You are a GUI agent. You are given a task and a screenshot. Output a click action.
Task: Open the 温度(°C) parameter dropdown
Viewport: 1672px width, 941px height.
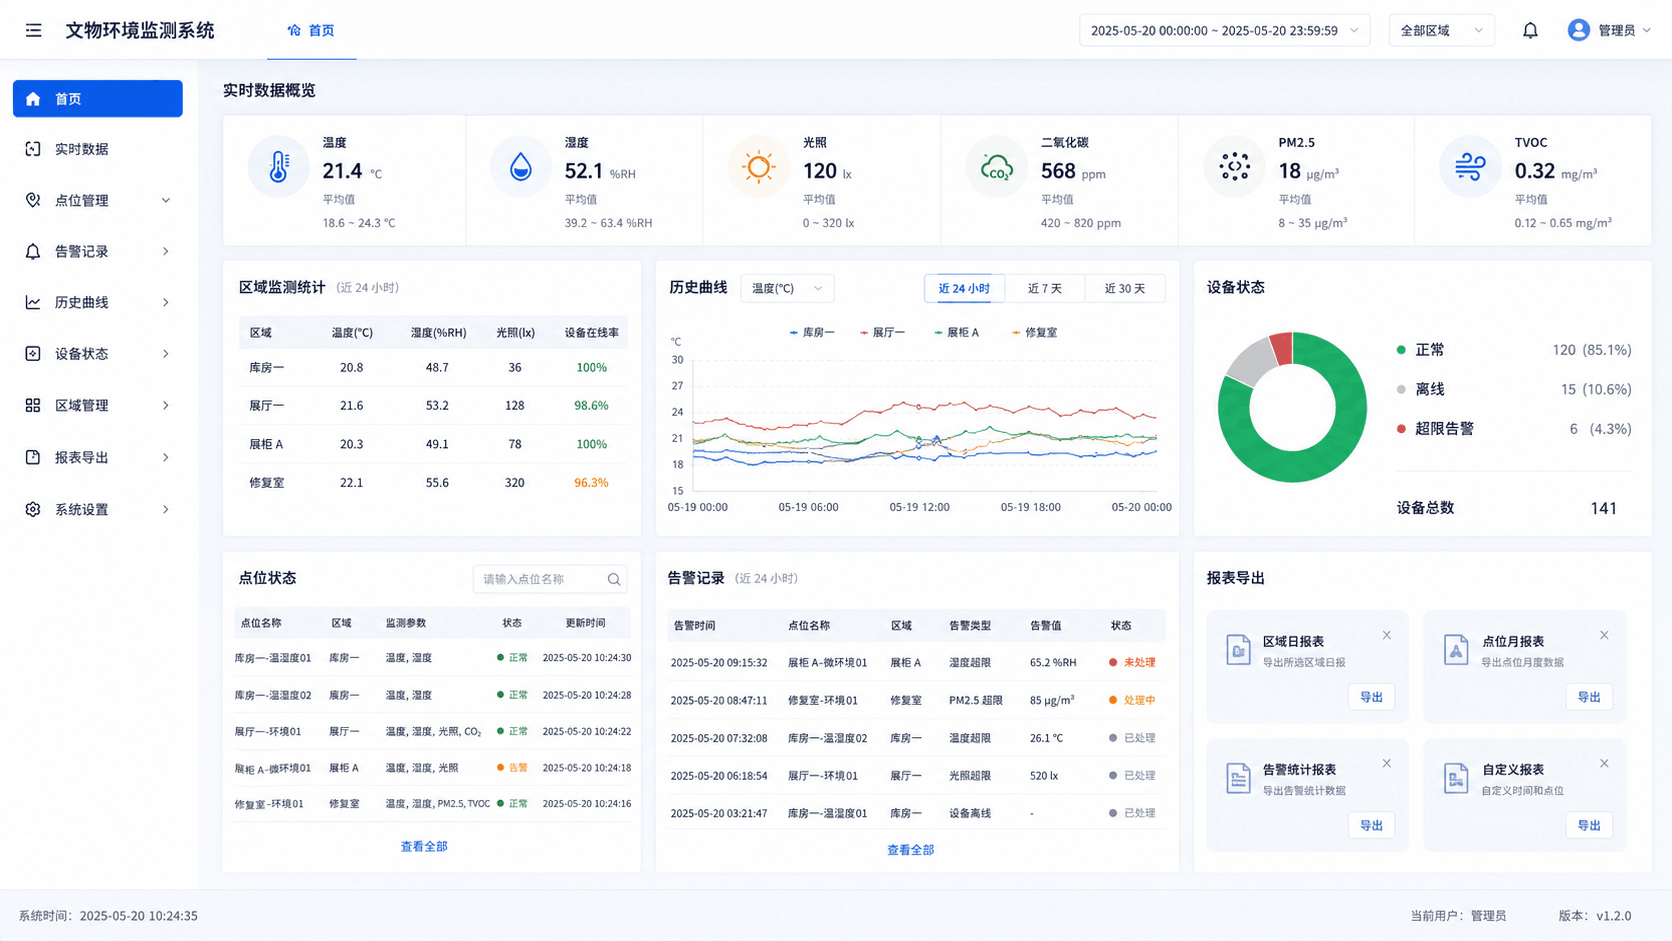pyautogui.click(x=787, y=288)
